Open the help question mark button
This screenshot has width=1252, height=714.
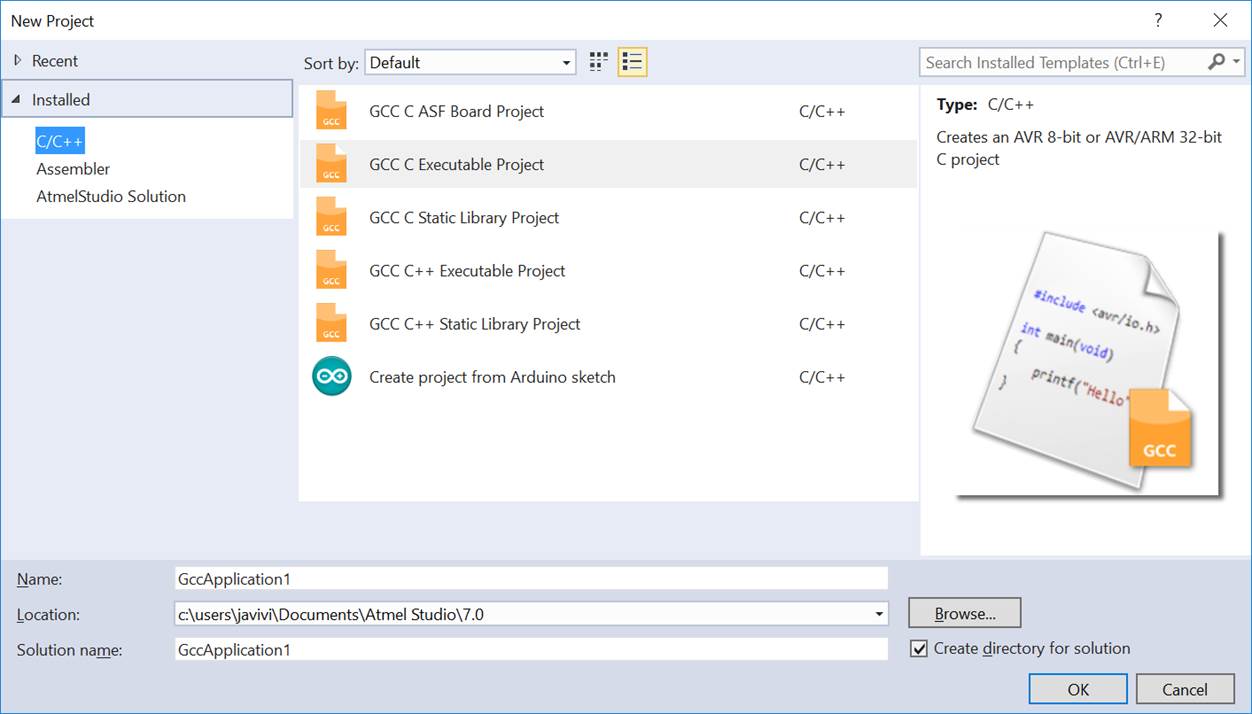point(1158,20)
